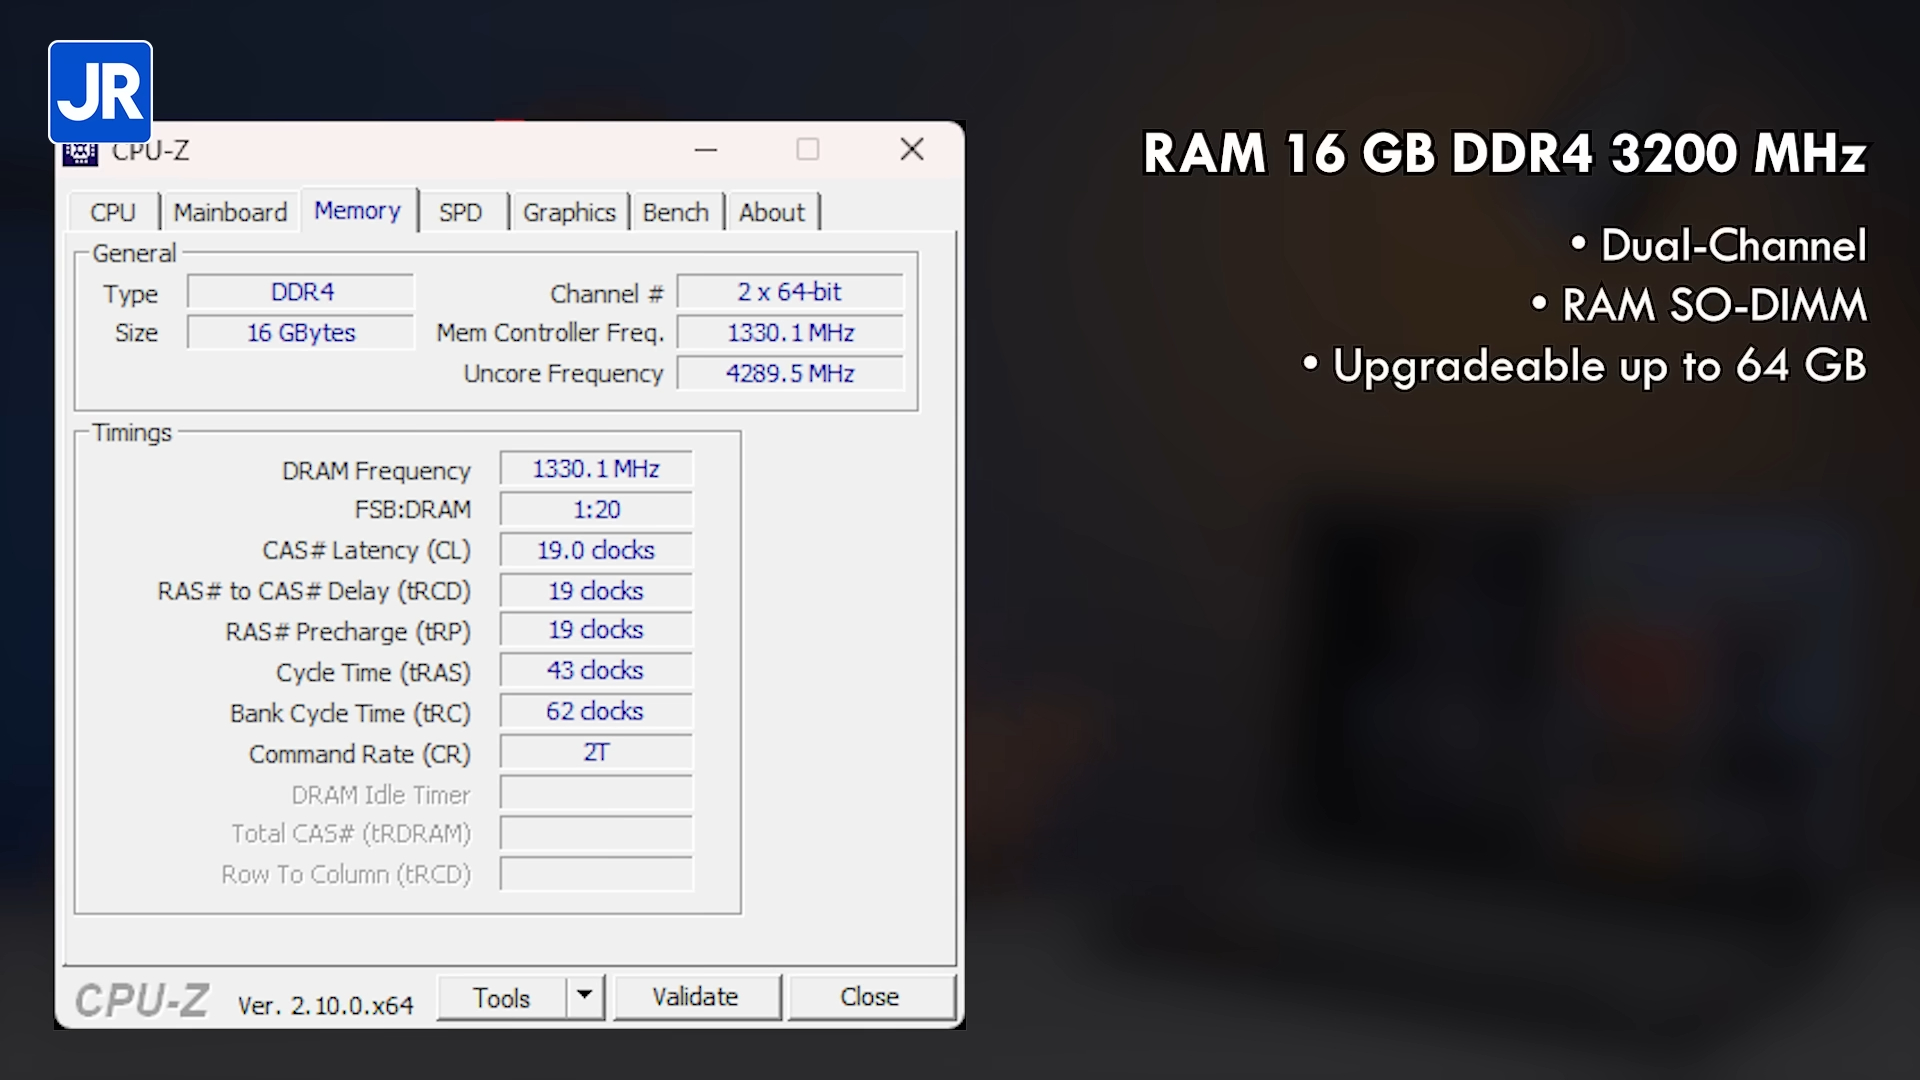1920x1080 pixels.
Task: Click the maximize window icon
Action: point(808,150)
